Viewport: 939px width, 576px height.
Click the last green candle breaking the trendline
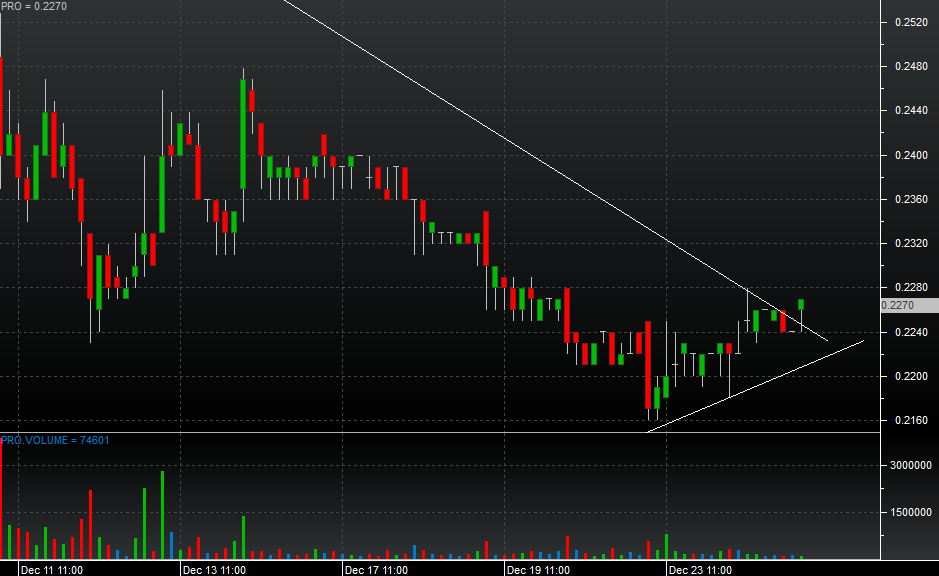[801, 304]
